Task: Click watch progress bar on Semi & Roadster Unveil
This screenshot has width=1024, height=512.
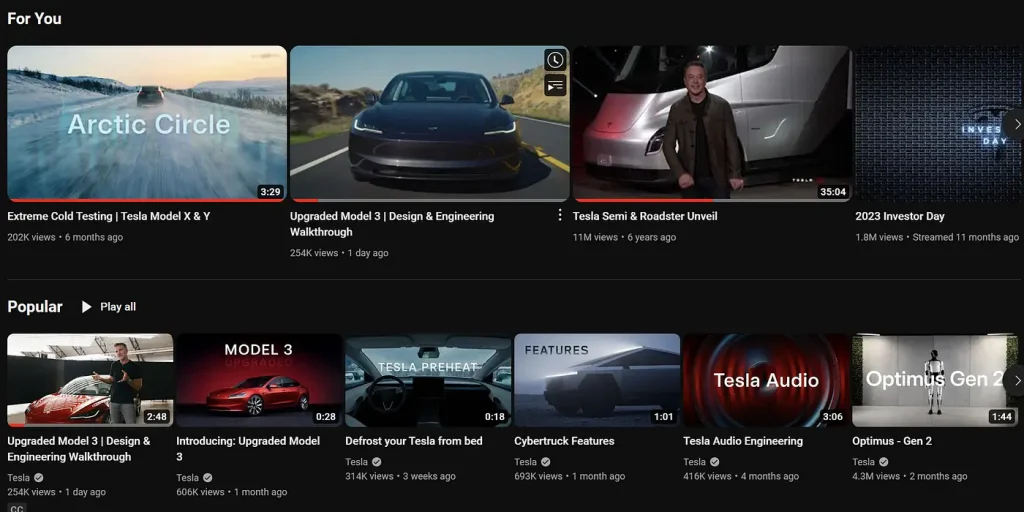Action: (x=712, y=200)
